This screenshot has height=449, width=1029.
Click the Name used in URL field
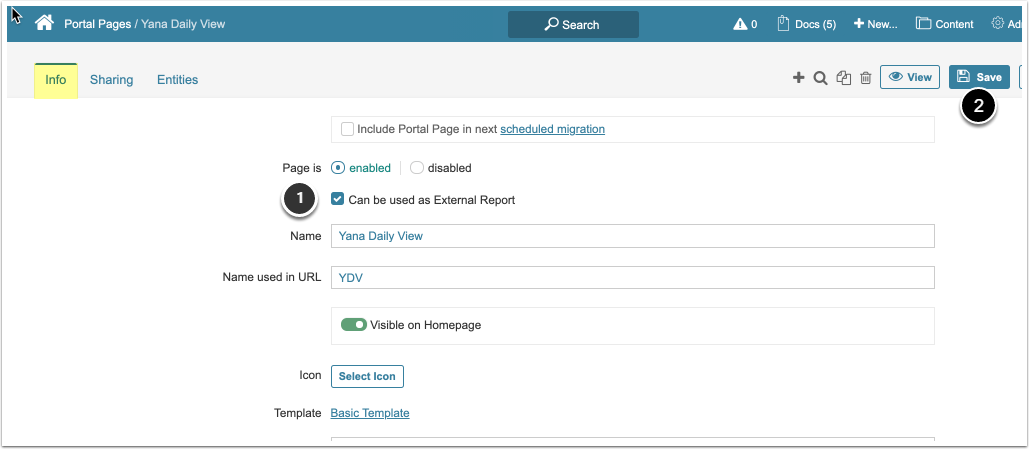coord(632,277)
